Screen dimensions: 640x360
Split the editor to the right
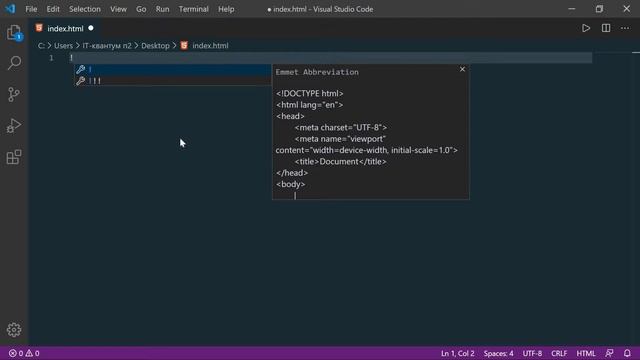point(606,28)
